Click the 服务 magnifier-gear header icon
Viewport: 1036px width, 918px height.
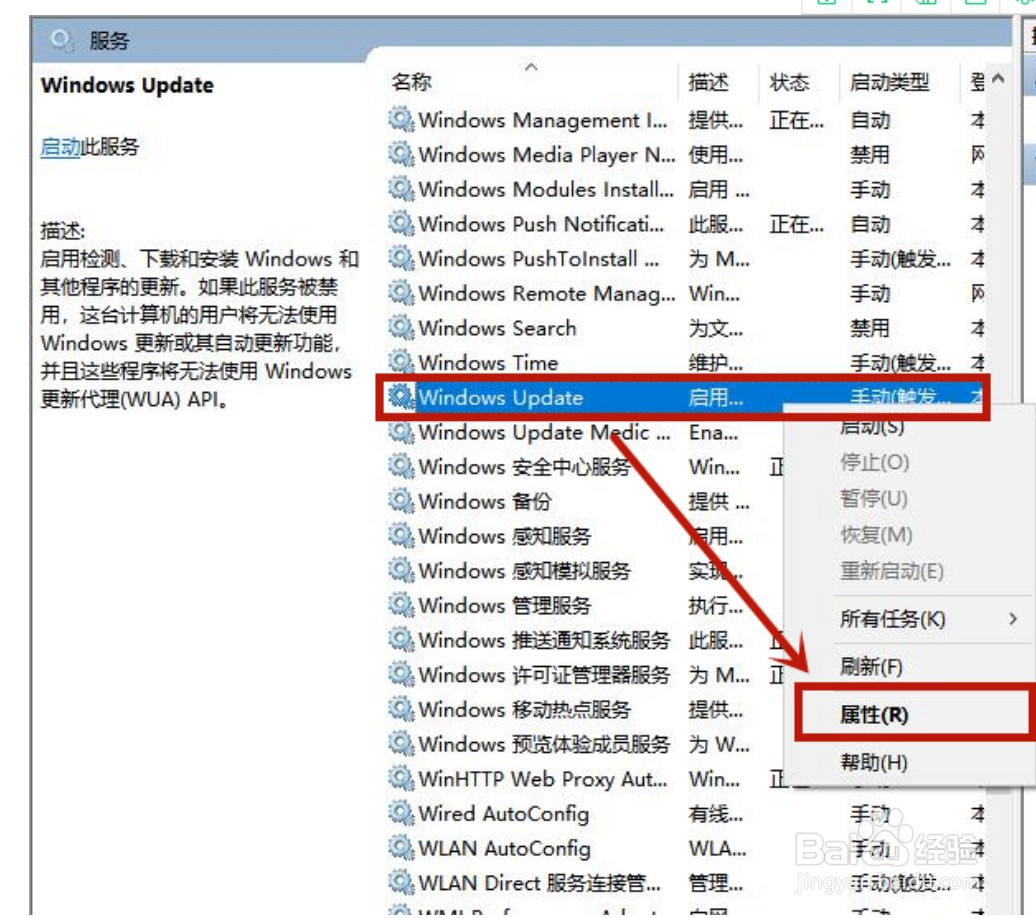[61, 41]
